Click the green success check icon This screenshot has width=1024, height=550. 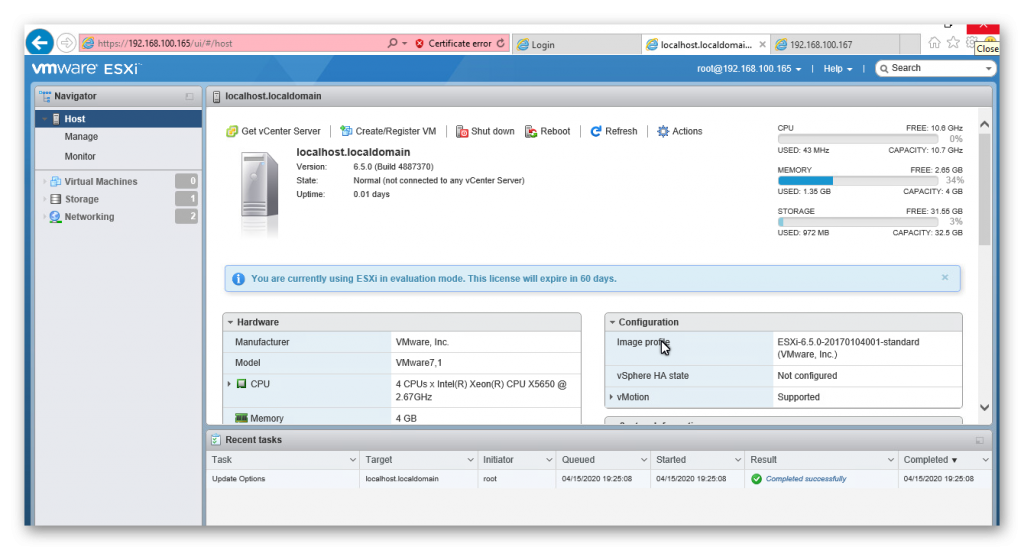point(756,479)
